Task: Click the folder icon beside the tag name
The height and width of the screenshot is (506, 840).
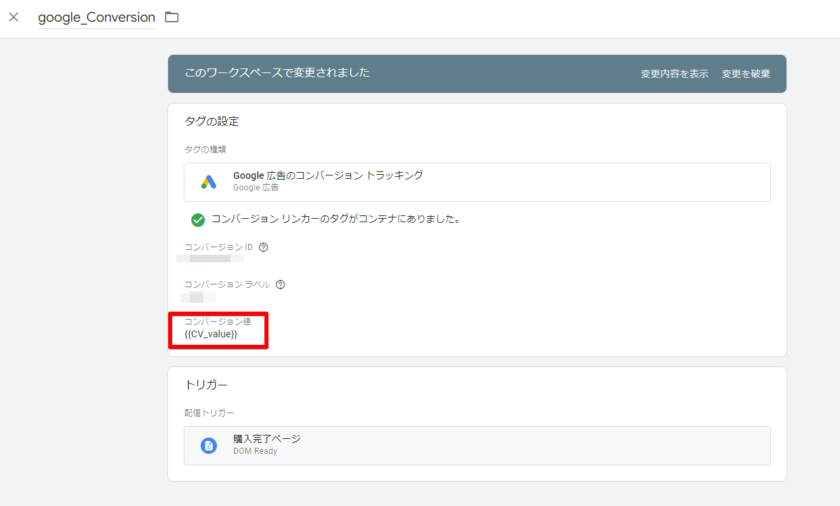Action: 172,17
